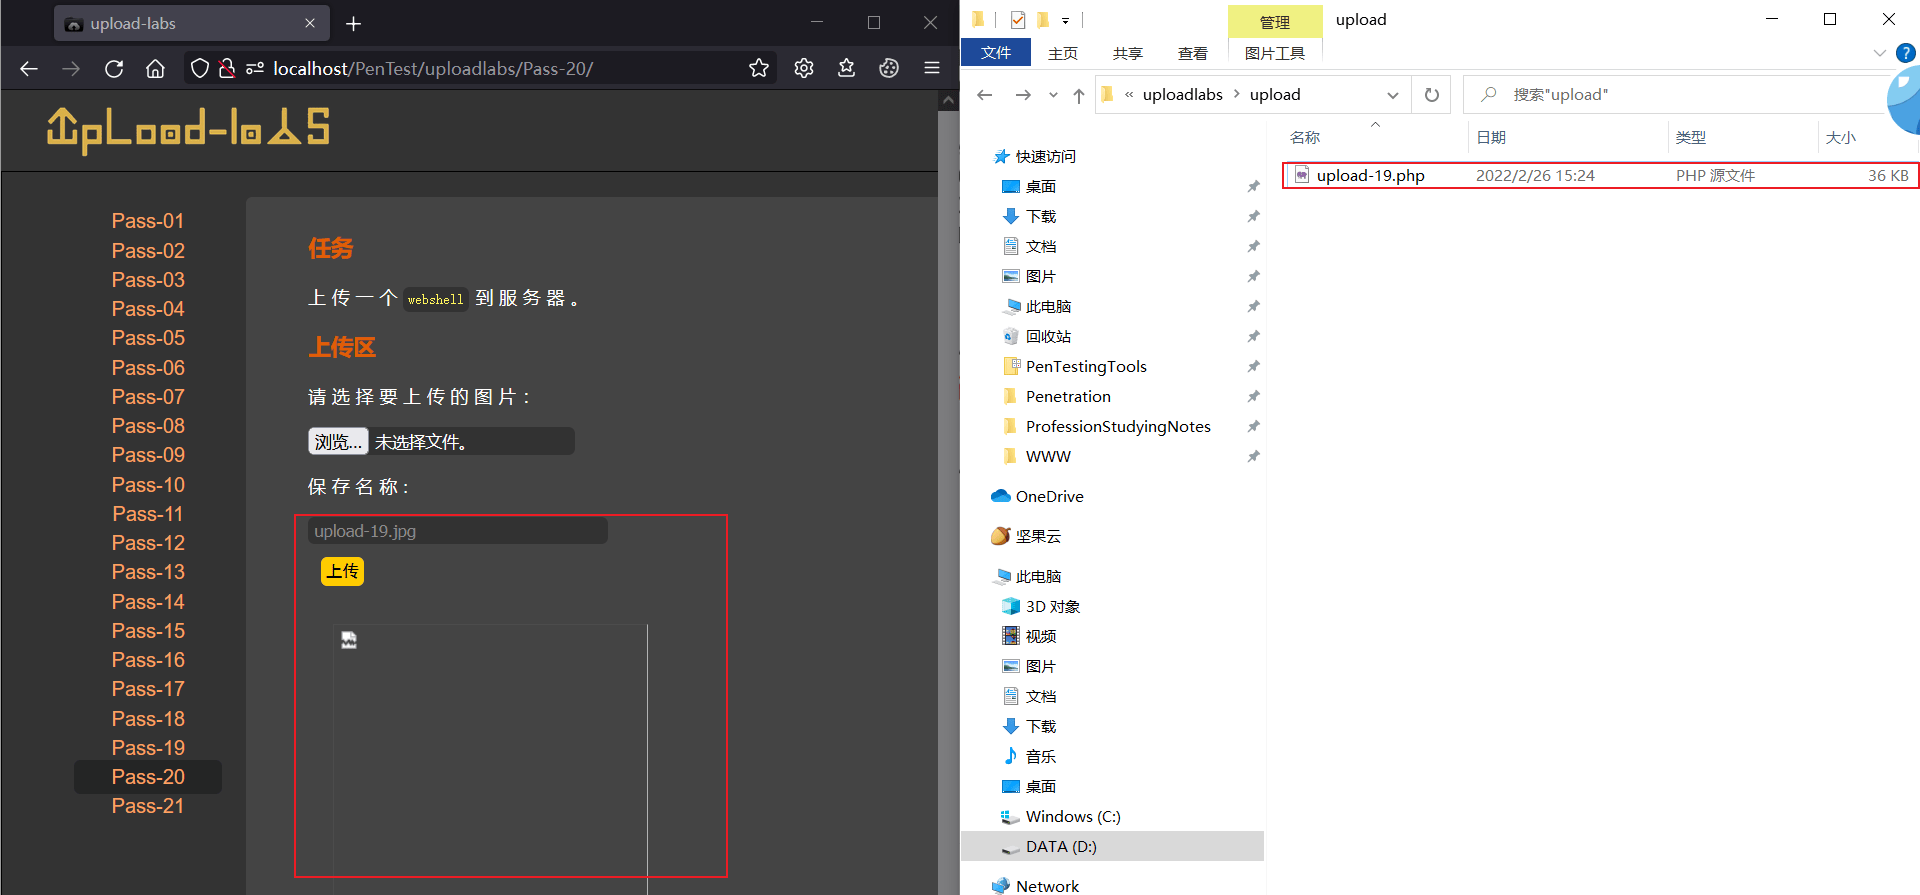
Task: Open the Pass-19 link
Action: (148, 748)
